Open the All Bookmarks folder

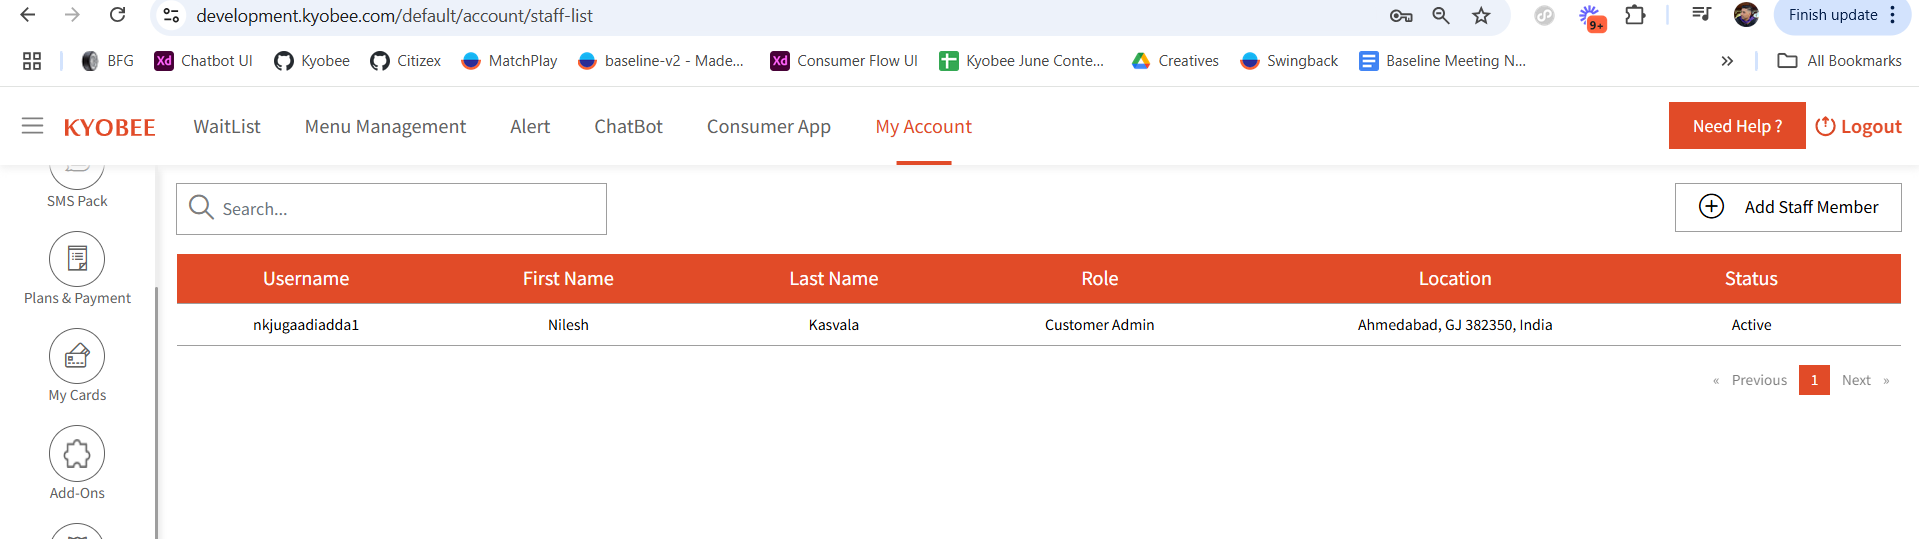(x=1839, y=61)
